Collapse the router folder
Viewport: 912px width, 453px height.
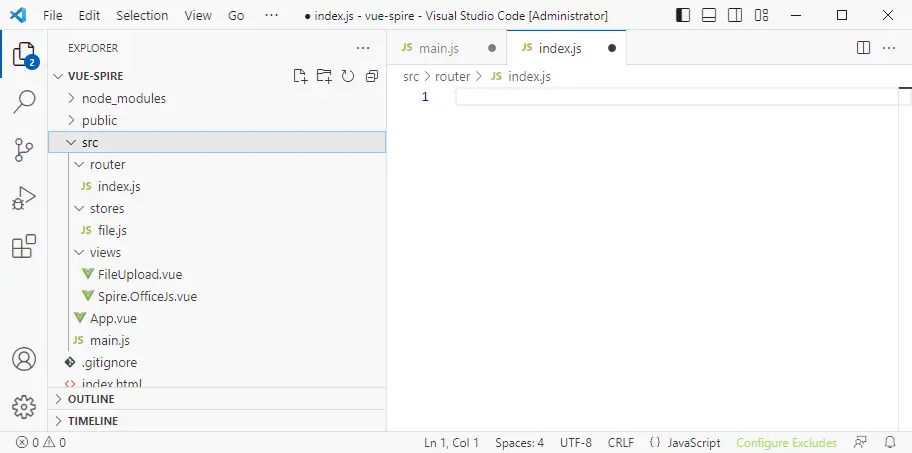[x=107, y=164]
